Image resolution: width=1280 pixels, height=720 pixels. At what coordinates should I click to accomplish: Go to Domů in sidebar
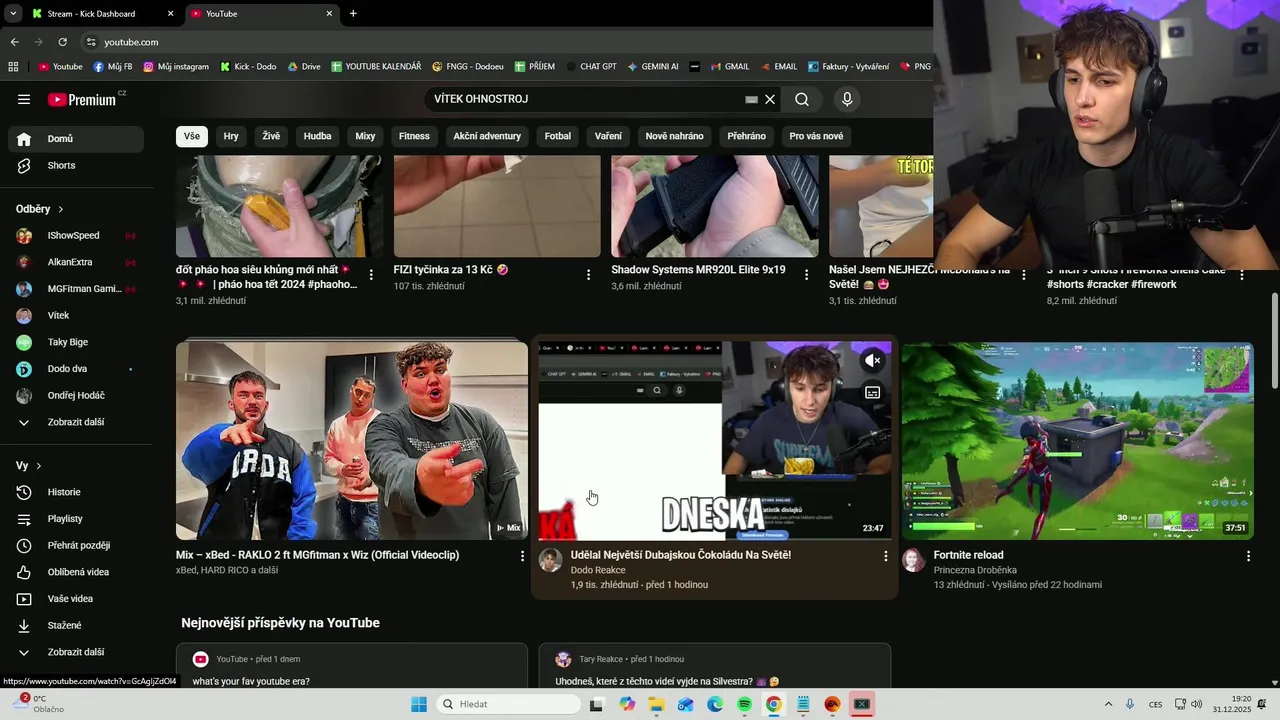76,139
